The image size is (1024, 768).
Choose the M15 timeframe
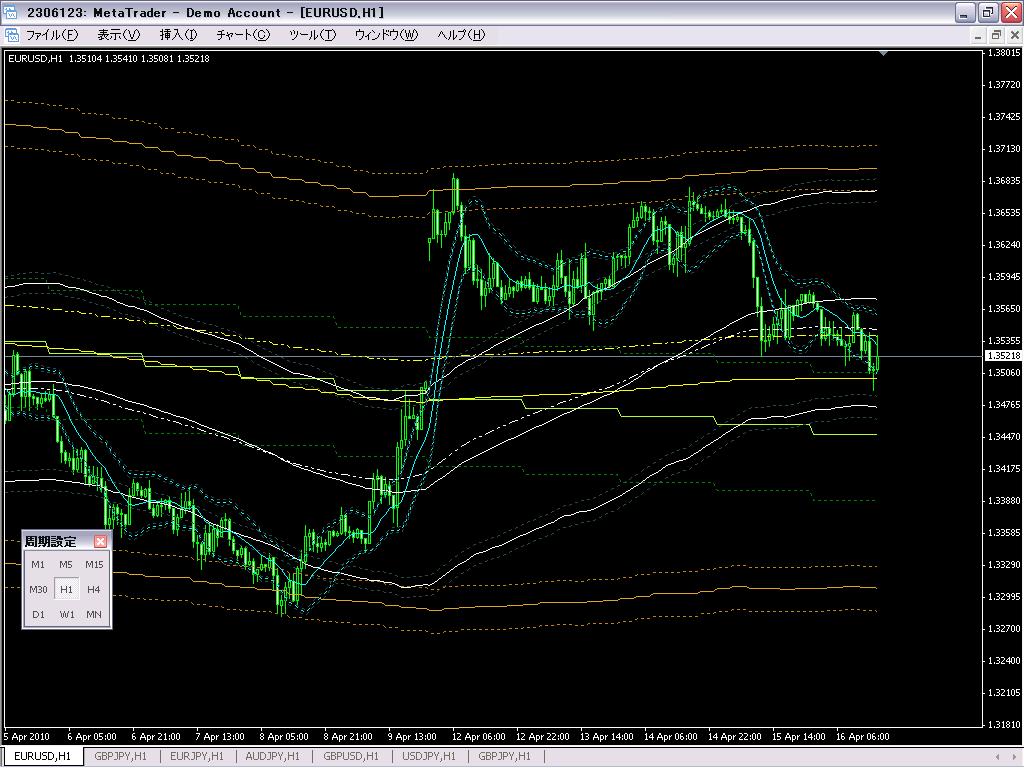coord(94,564)
